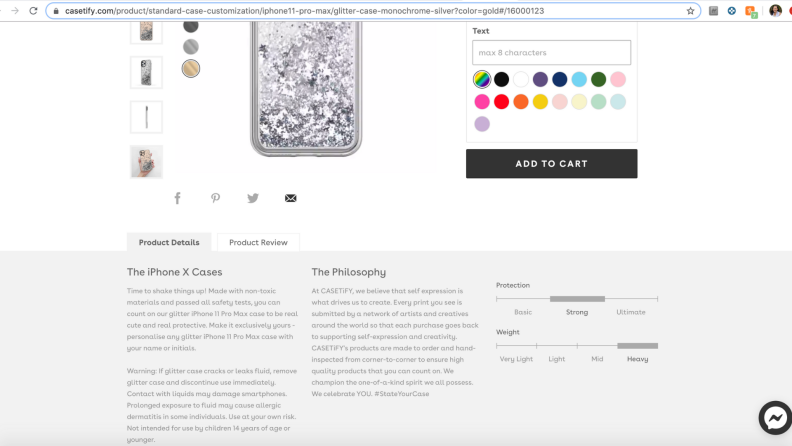Pin the product on Pinterest

[x=215, y=198]
